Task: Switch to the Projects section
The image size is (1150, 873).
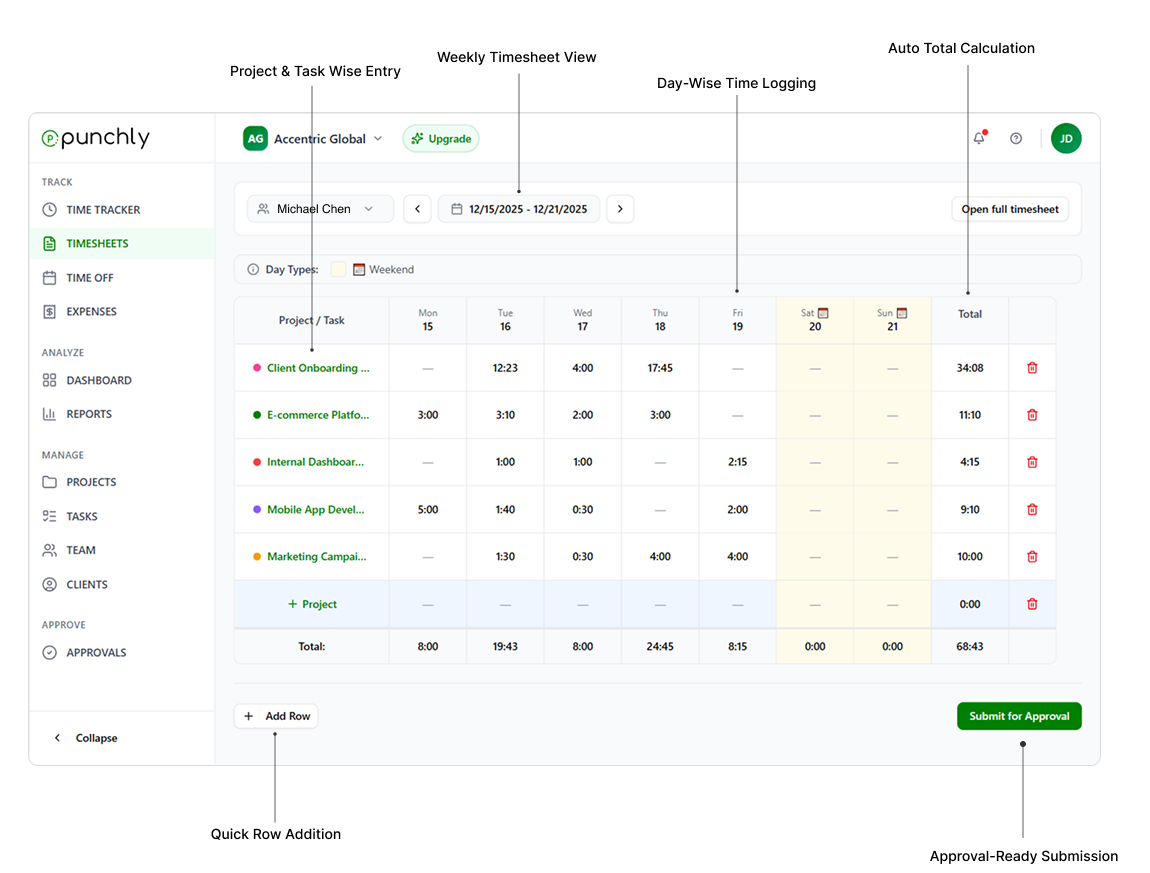Action: pyautogui.click(x=90, y=481)
